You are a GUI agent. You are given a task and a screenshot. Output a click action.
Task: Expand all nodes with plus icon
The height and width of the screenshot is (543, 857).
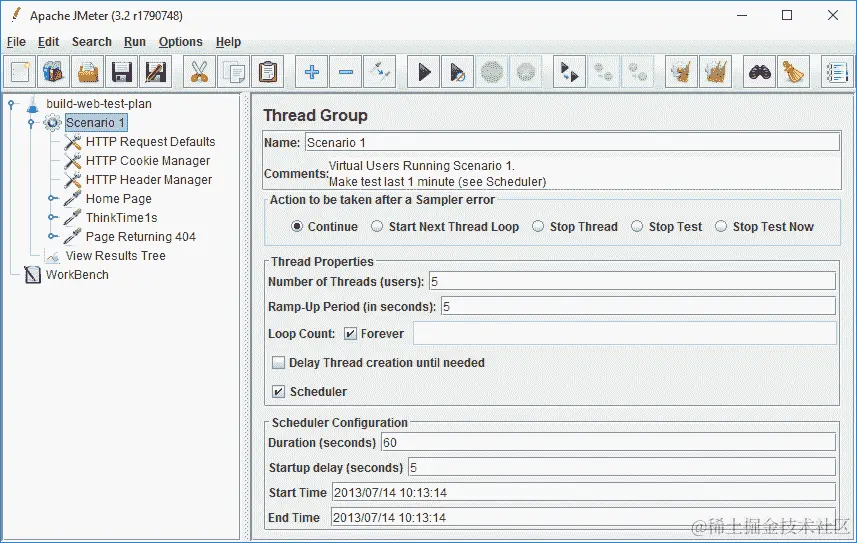[x=312, y=72]
